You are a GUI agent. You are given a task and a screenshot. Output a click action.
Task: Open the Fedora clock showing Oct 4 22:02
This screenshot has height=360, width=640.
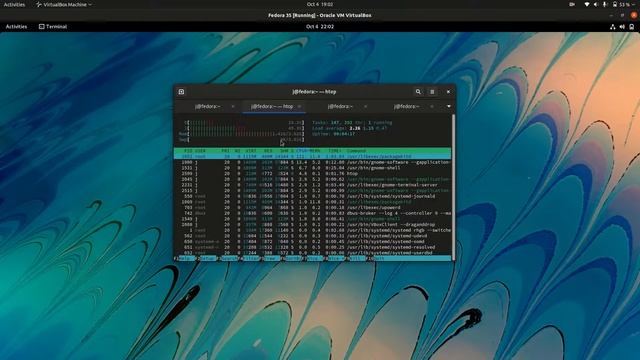tap(320, 27)
